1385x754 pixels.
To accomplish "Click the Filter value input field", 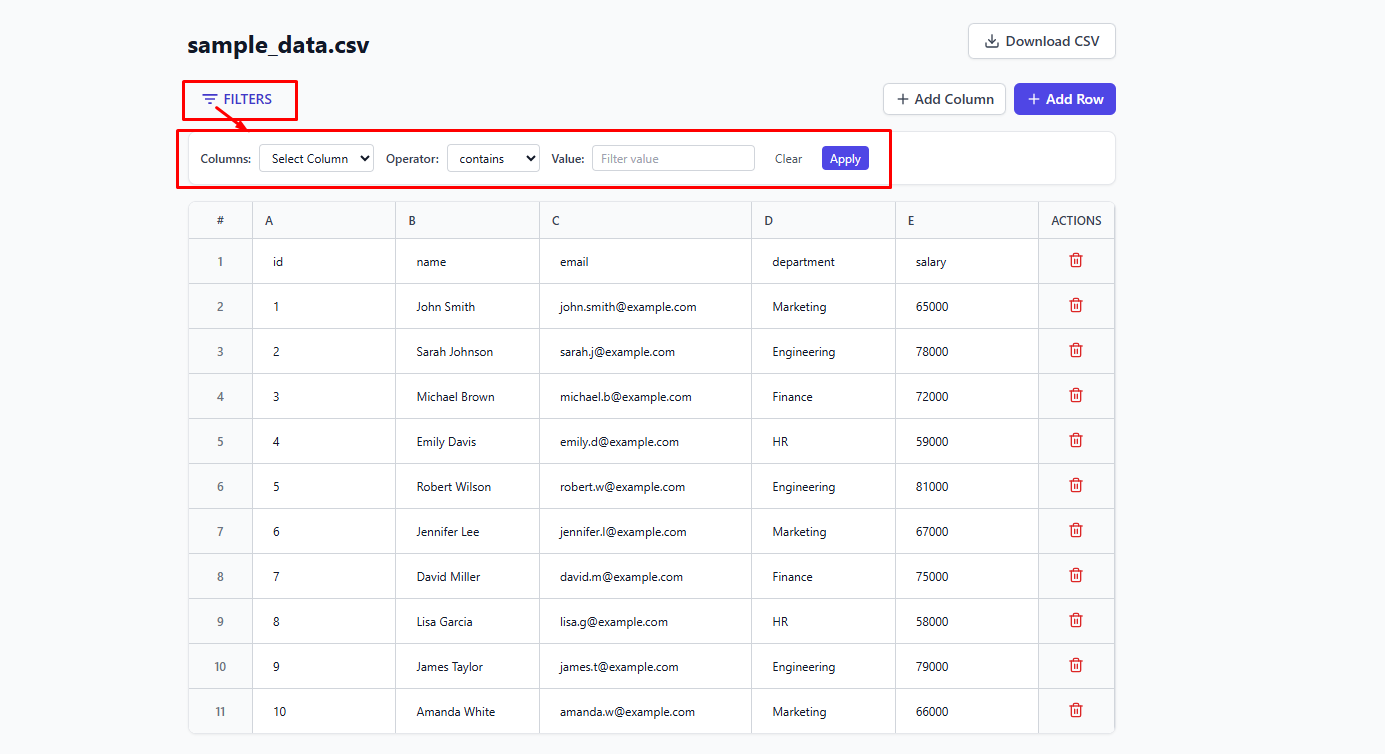I will point(673,158).
